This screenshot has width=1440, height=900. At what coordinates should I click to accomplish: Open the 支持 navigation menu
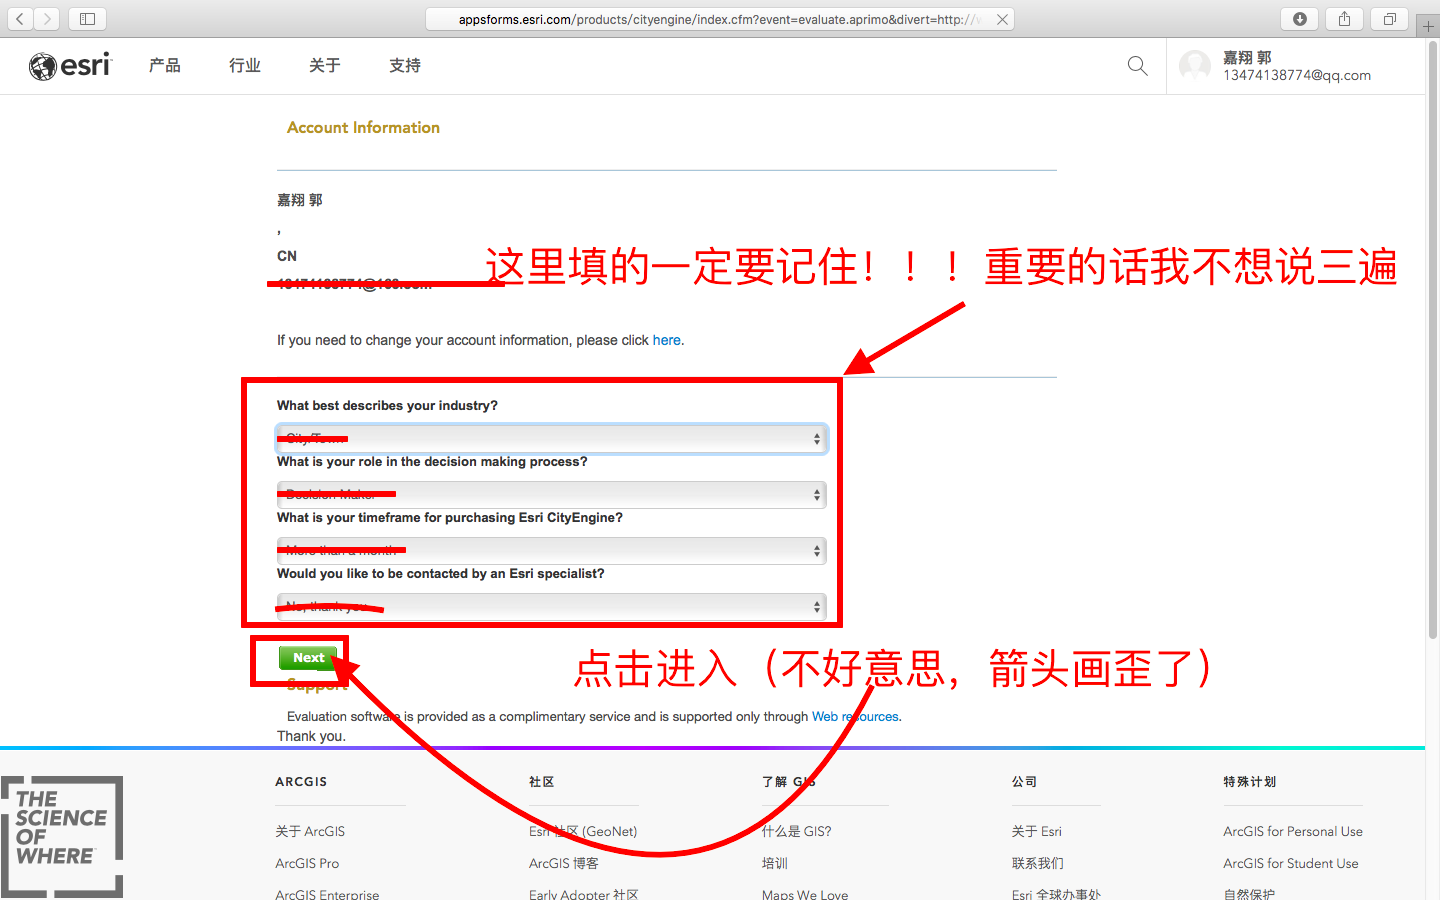coord(405,66)
